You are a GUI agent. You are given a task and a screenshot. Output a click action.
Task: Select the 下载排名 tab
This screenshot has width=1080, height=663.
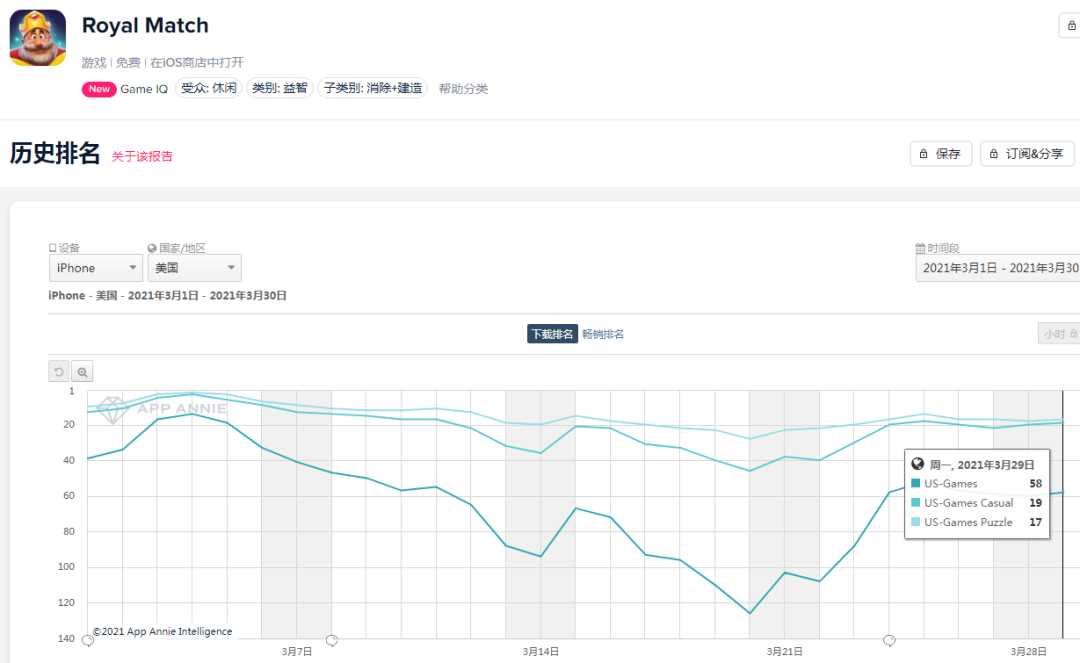(552, 334)
